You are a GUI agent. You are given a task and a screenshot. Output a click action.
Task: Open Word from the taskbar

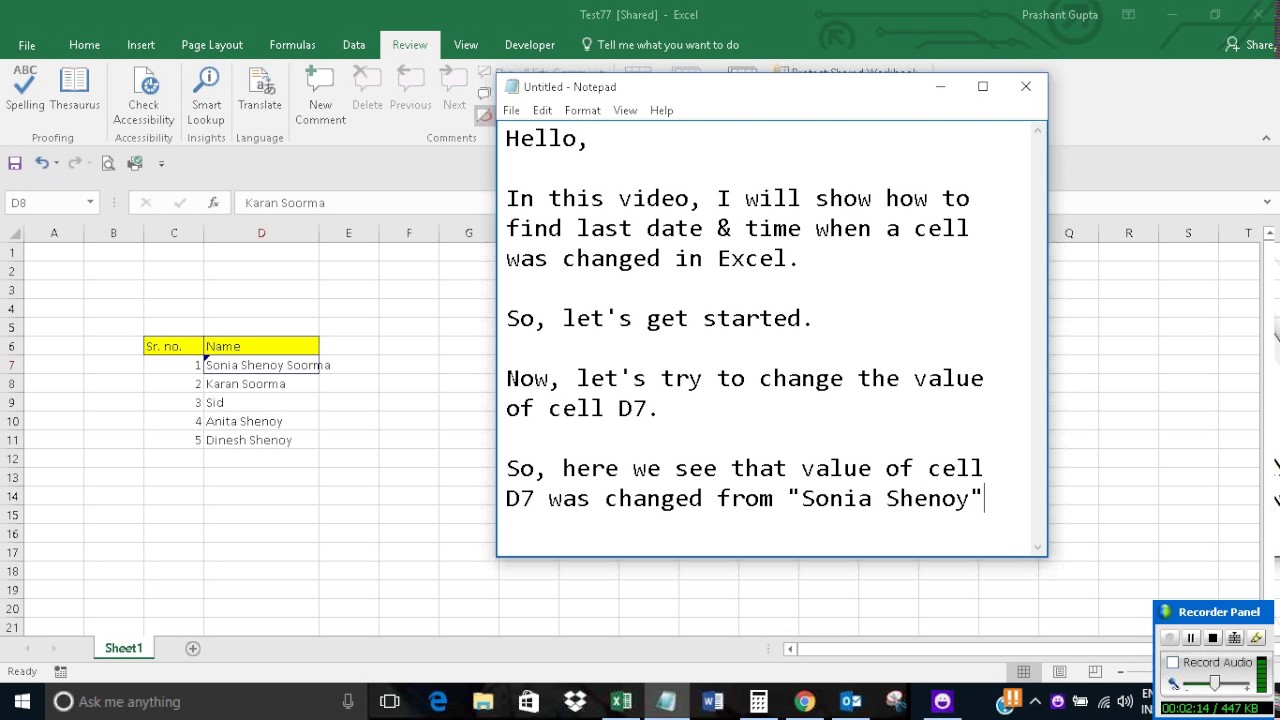713,701
